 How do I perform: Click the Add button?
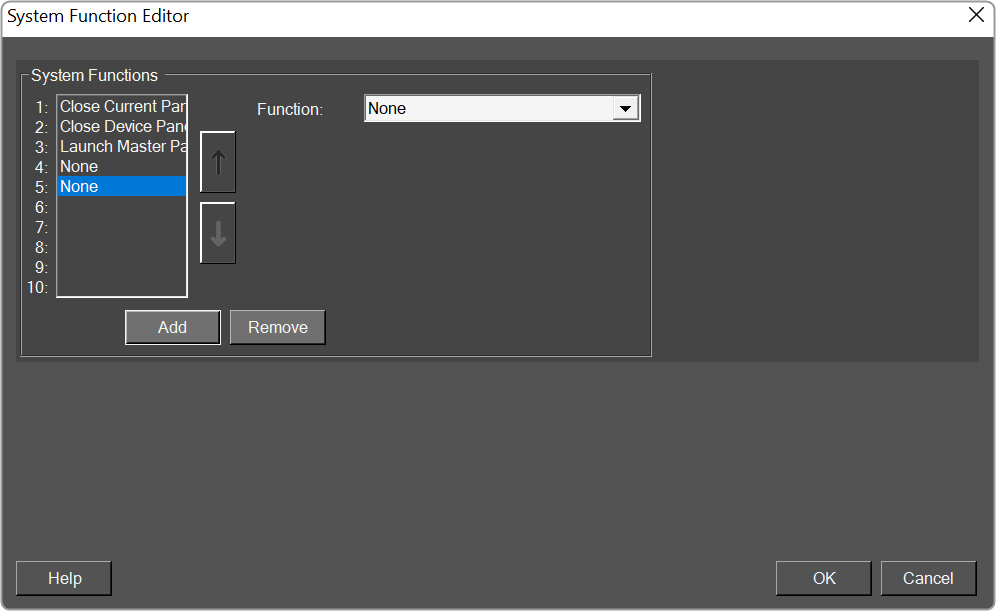click(x=173, y=327)
